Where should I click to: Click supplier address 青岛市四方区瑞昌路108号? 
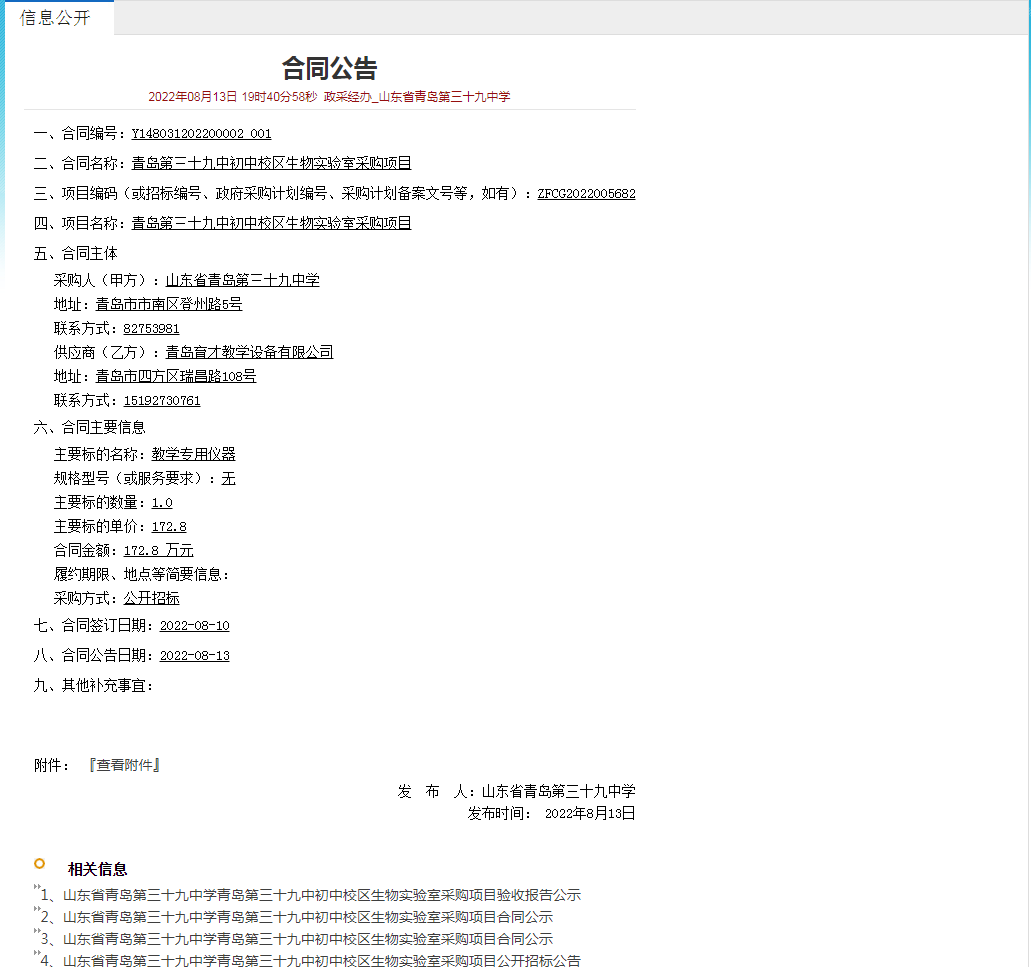[175, 376]
